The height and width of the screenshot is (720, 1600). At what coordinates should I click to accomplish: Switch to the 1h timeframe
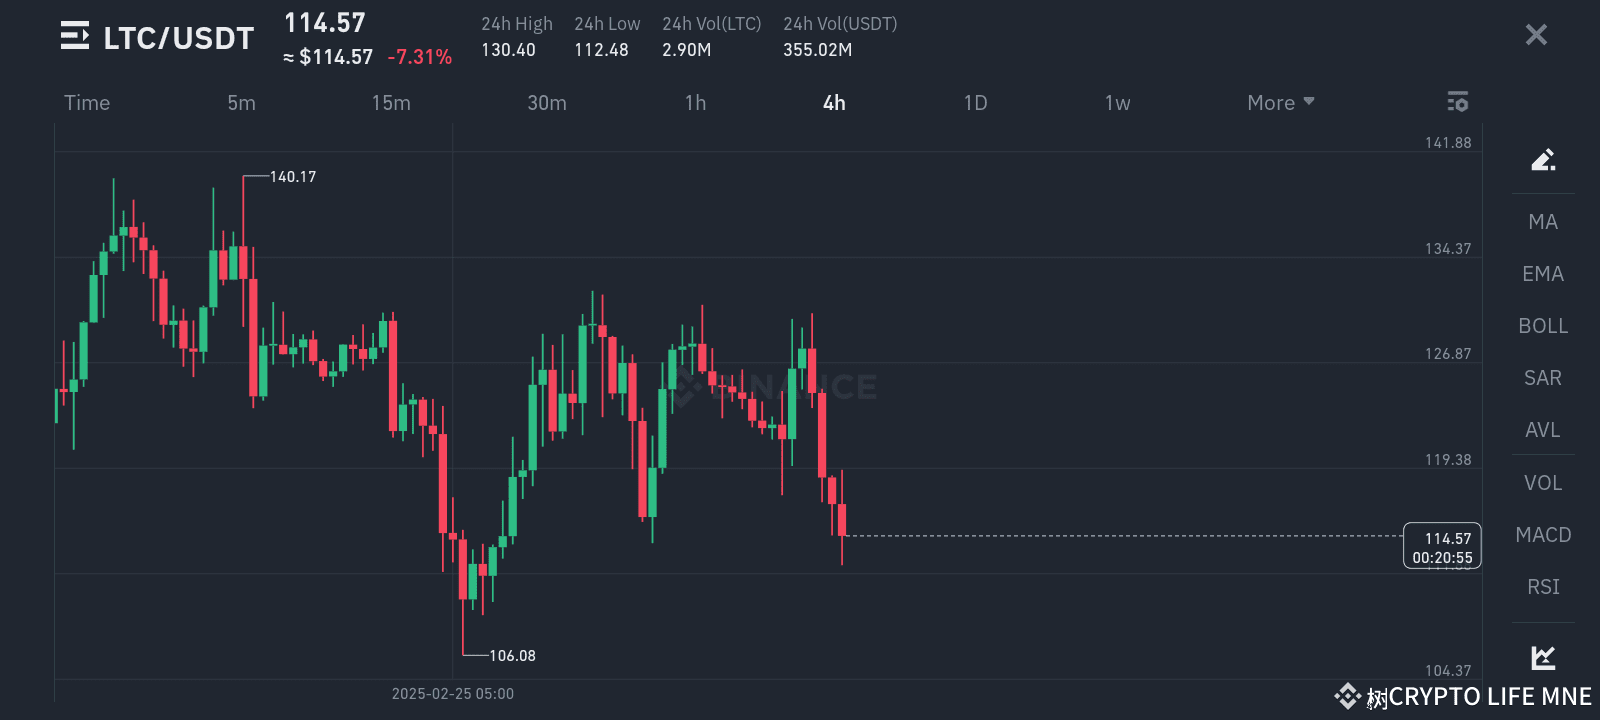pyautogui.click(x=695, y=102)
